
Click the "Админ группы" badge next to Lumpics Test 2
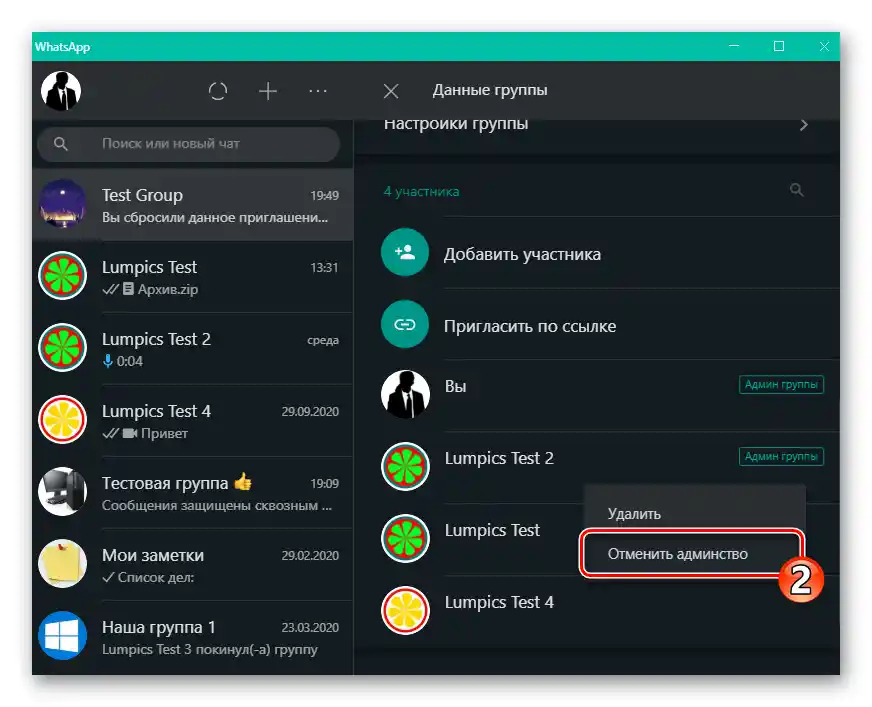coord(781,456)
